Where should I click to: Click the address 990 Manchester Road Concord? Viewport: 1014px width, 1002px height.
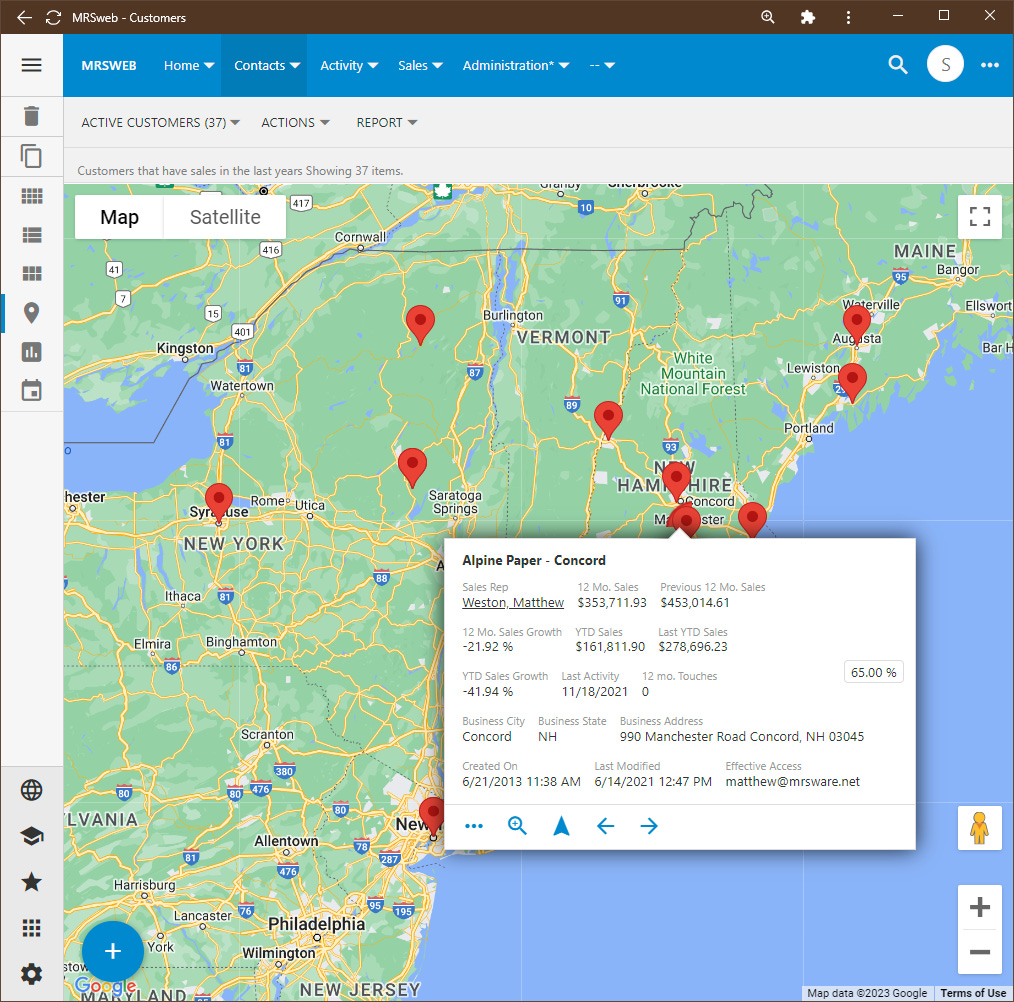point(742,736)
